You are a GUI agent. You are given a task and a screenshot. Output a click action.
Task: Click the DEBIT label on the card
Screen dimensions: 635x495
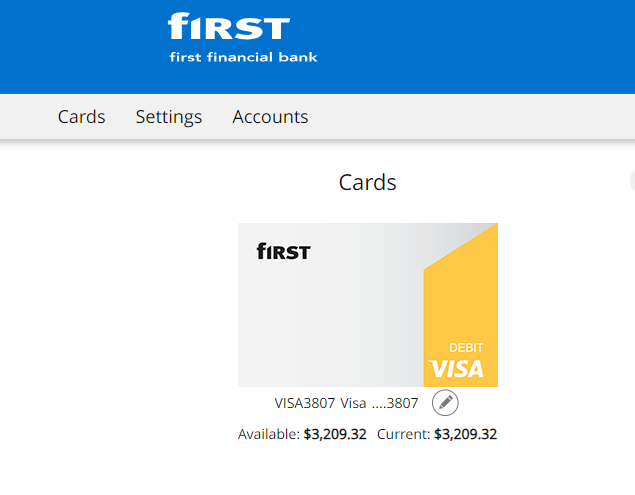[x=466, y=348]
